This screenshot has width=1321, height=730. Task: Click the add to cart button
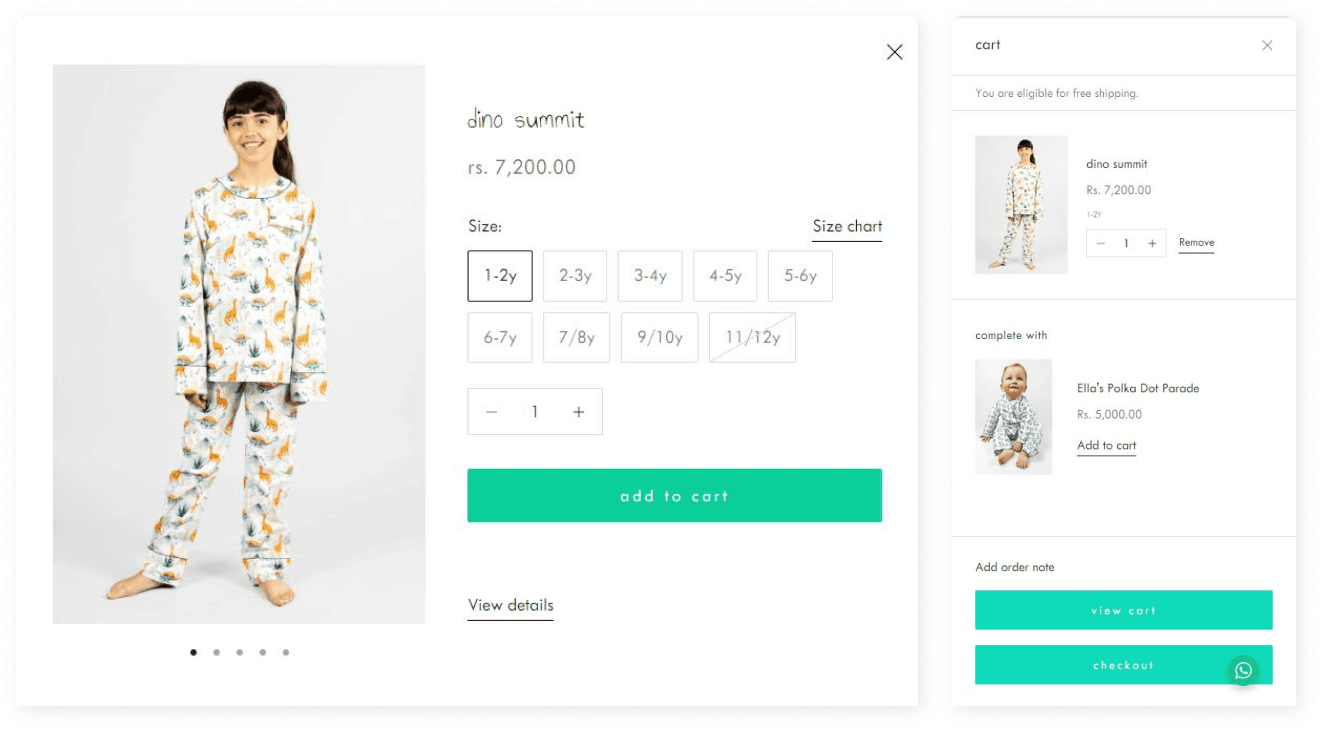click(x=674, y=496)
